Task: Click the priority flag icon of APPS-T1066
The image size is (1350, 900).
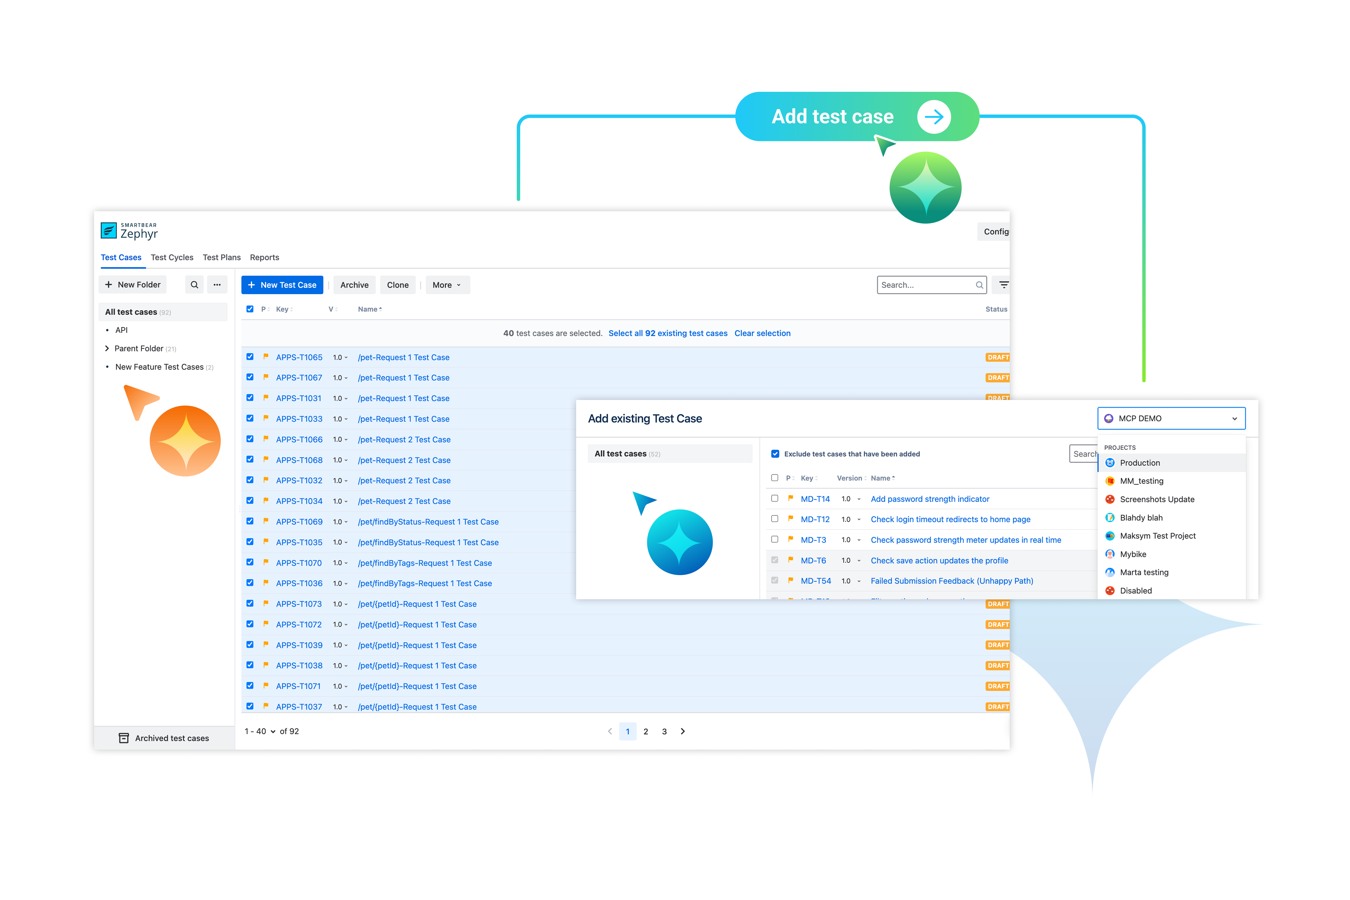Action: 266,439
